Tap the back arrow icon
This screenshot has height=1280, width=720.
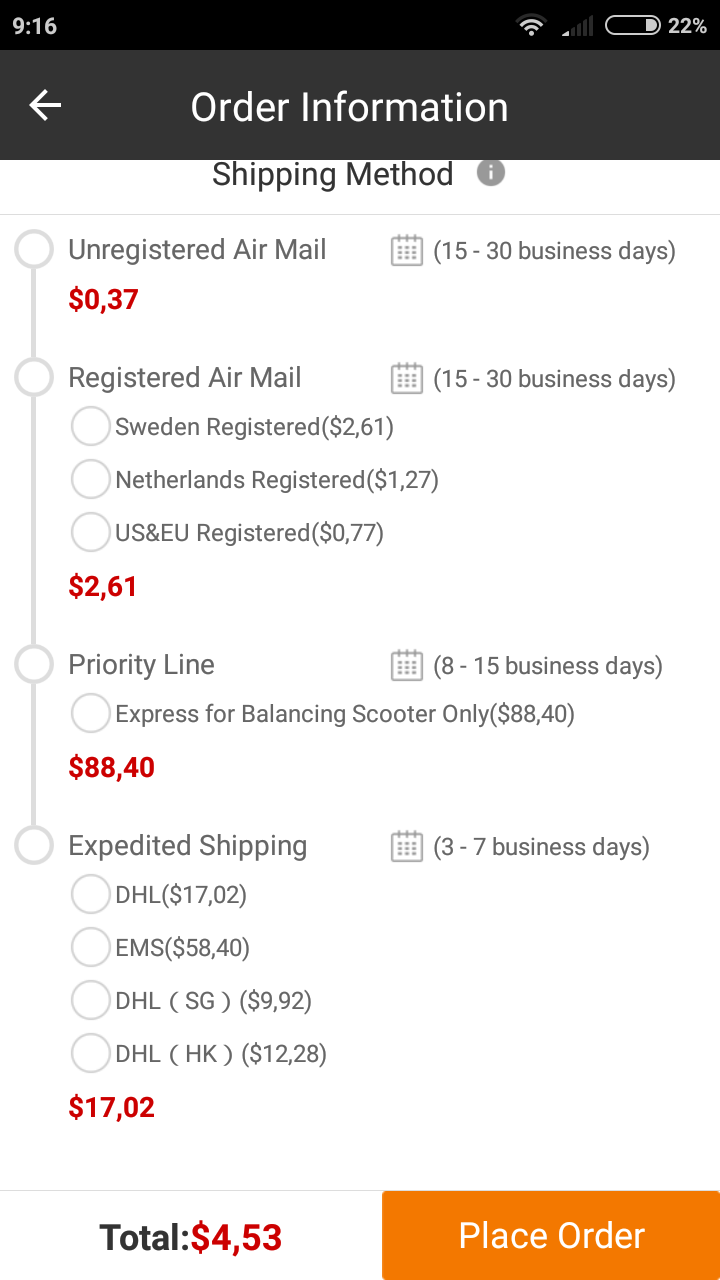coord(45,105)
